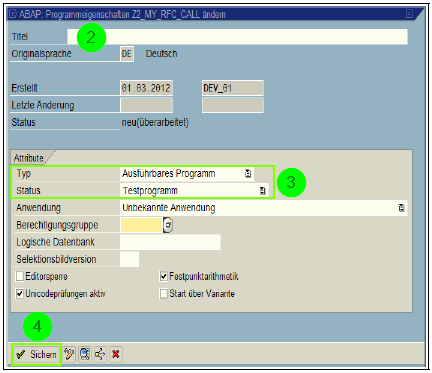Click the Erstellt date 01.03.2012

[146, 88]
